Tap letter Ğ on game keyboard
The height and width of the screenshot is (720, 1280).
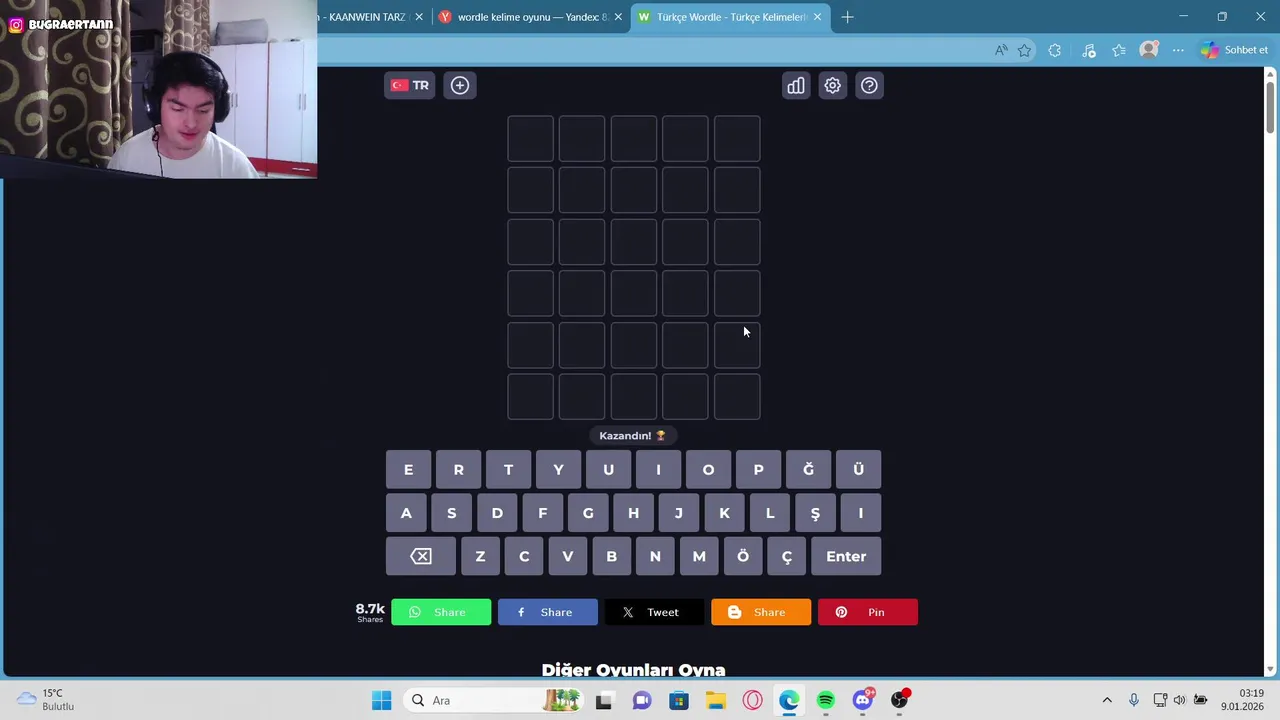click(808, 470)
